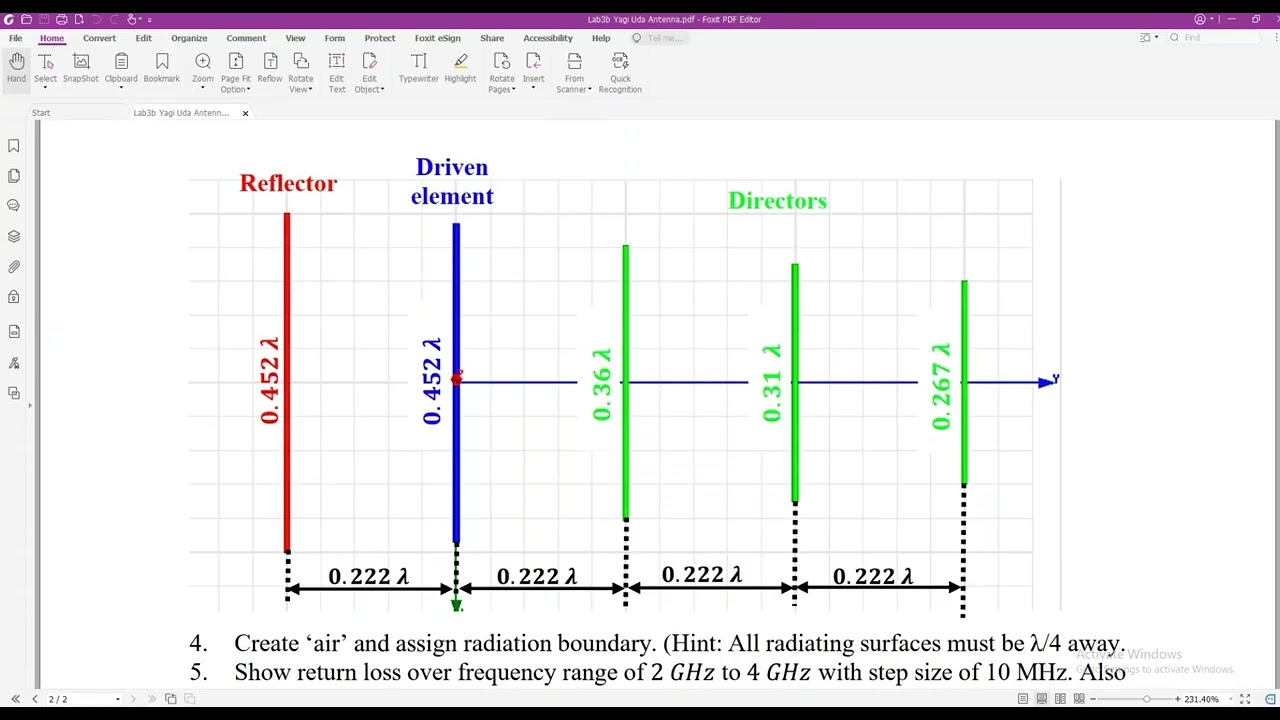Click the zoom out minus button
This screenshot has height=720, width=1280.
pyautogui.click(x=1095, y=699)
